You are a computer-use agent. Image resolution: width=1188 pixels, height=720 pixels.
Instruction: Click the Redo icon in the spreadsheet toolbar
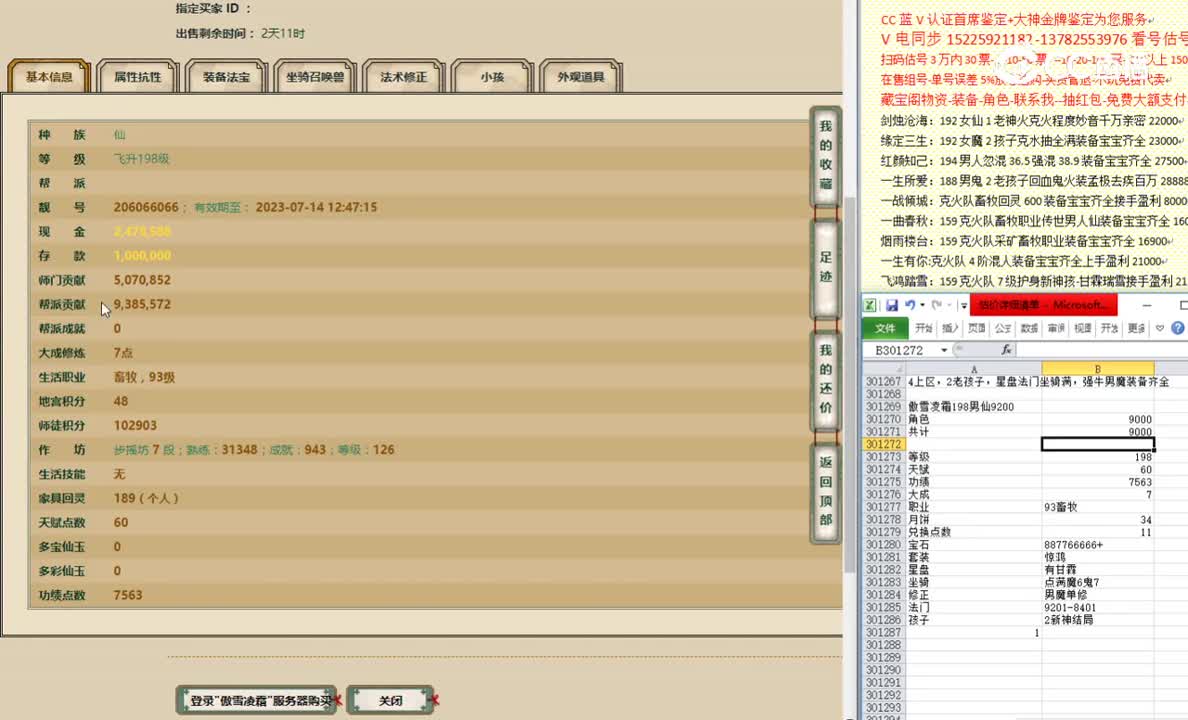(x=937, y=306)
